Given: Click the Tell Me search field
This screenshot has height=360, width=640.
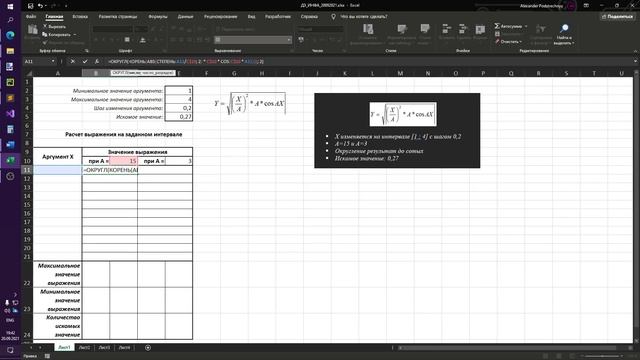Looking at the screenshot, I should tap(364, 17).
